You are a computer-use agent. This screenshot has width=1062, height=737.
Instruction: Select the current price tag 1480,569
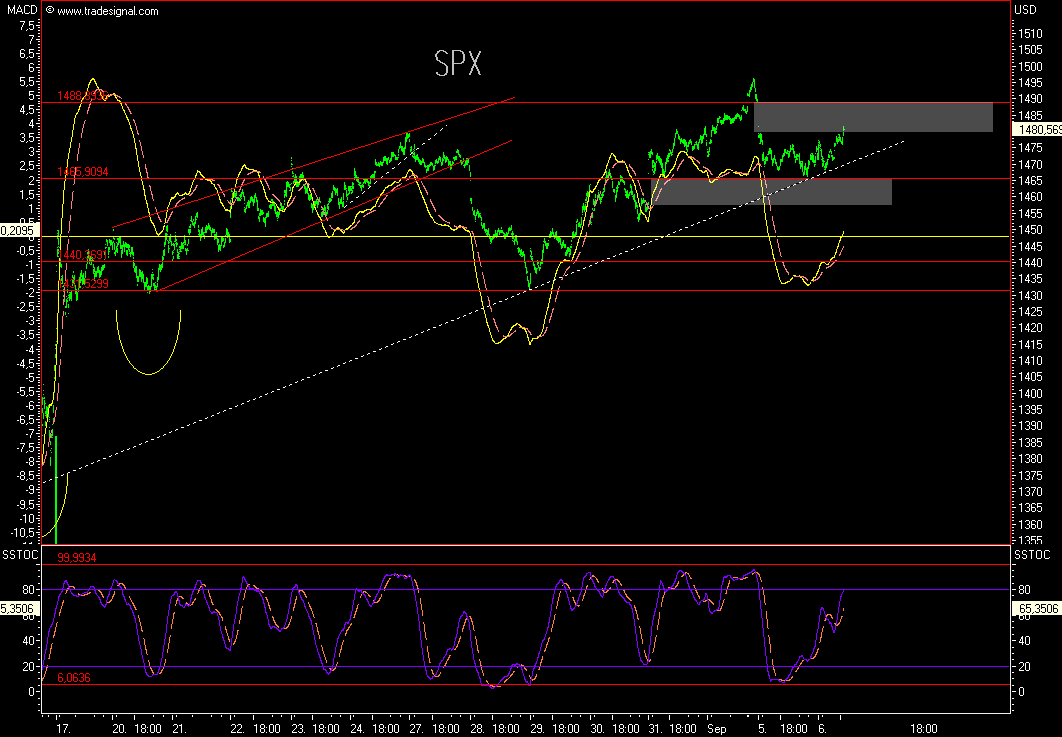click(1038, 129)
